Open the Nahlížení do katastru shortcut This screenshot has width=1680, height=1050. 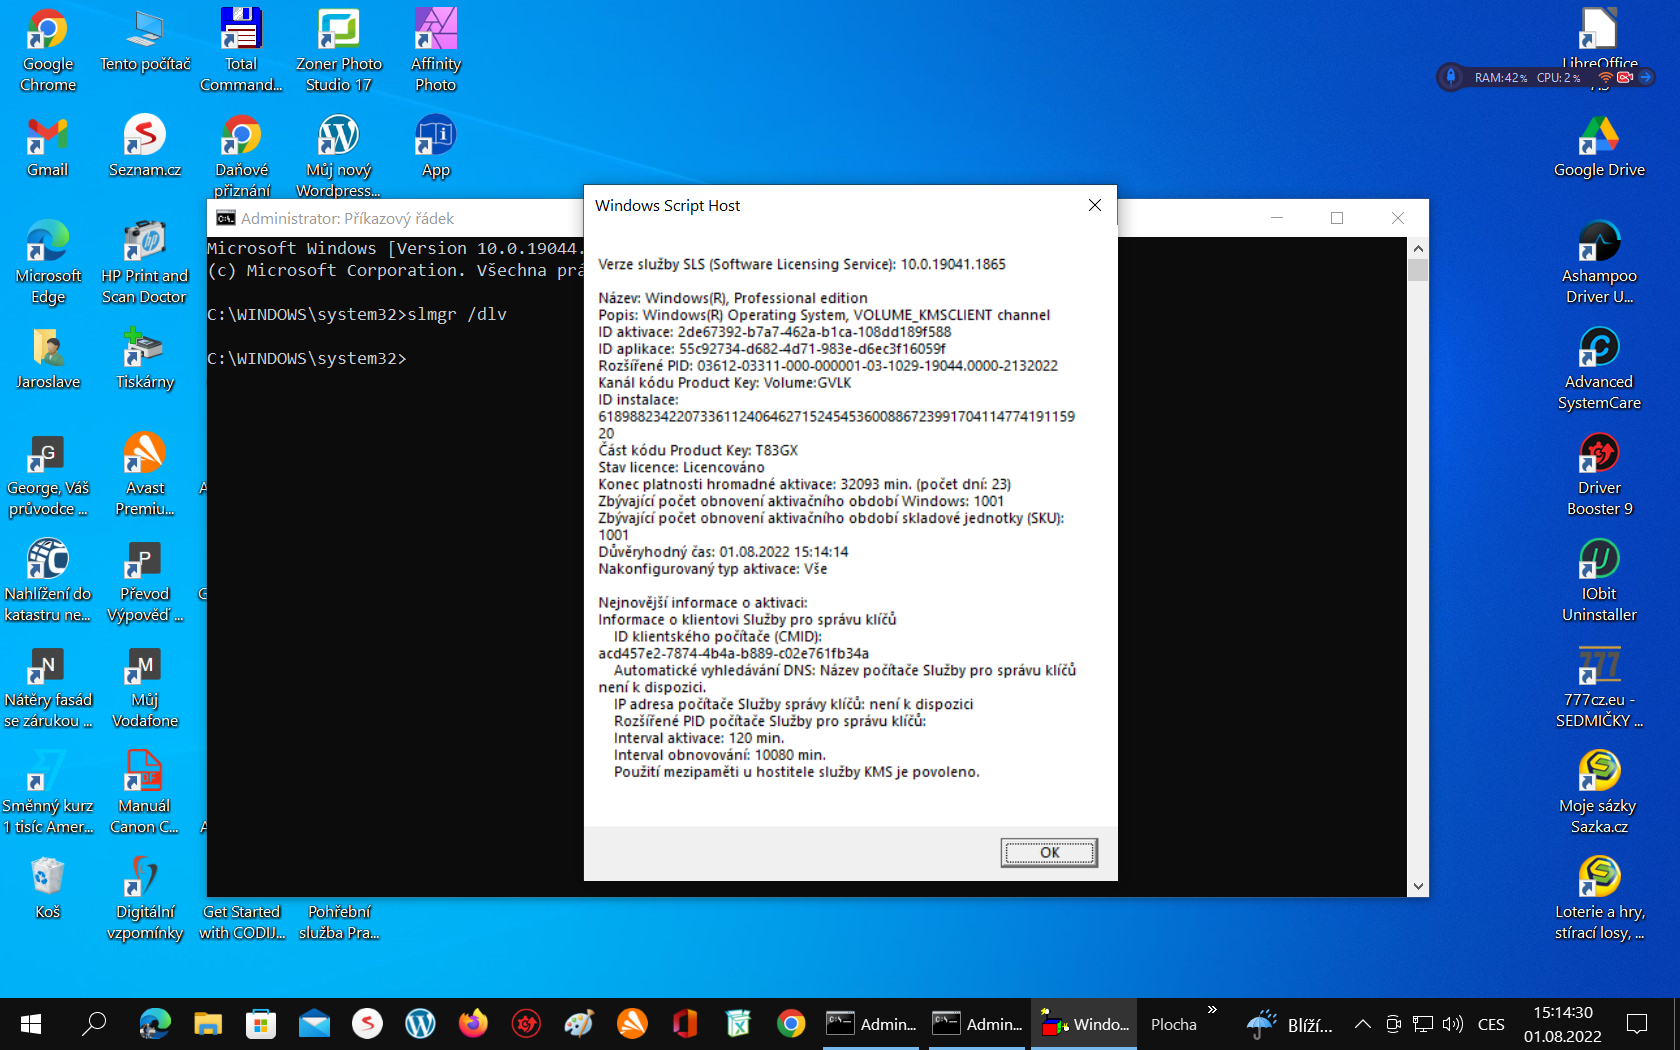point(47,580)
